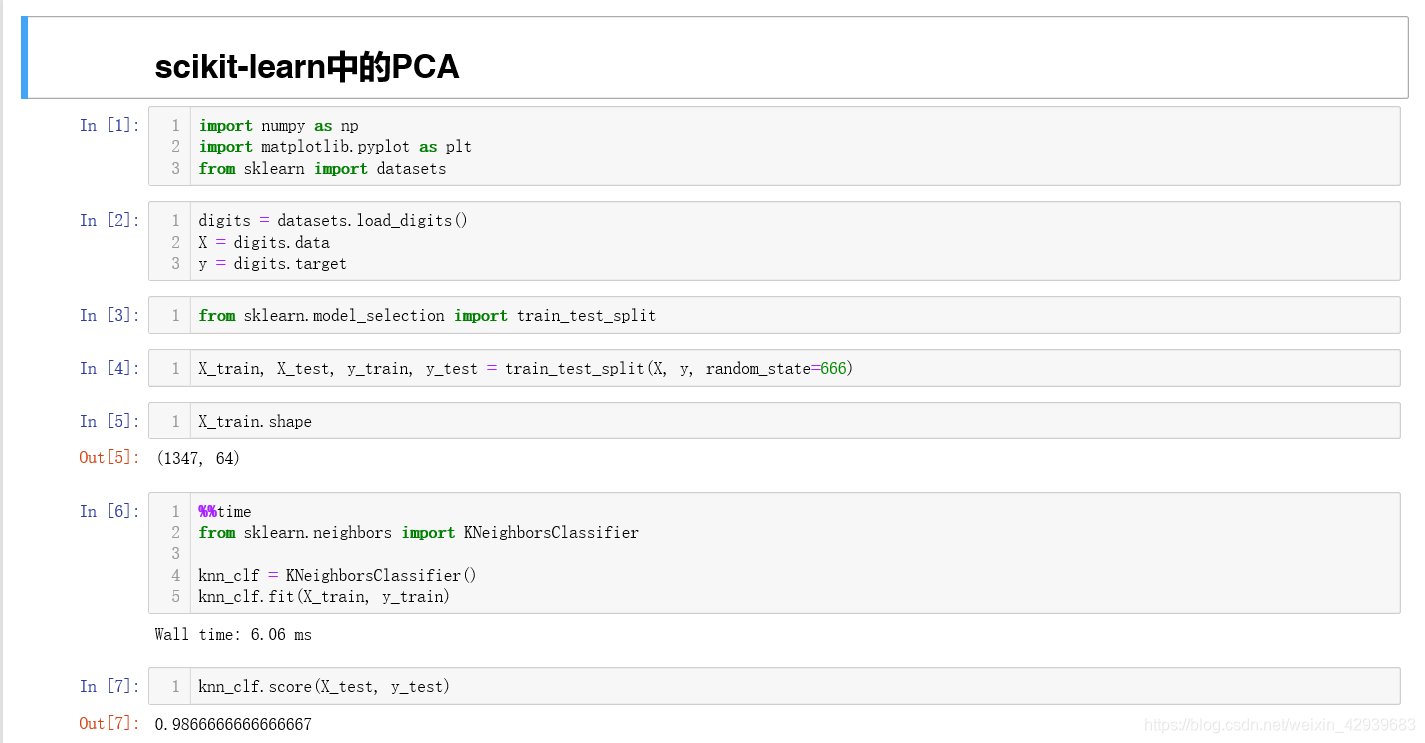Viewport: 1425px width, 743px height.
Task: Click the 'digits = datasets.load_digits()' line
Action: click(333, 221)
